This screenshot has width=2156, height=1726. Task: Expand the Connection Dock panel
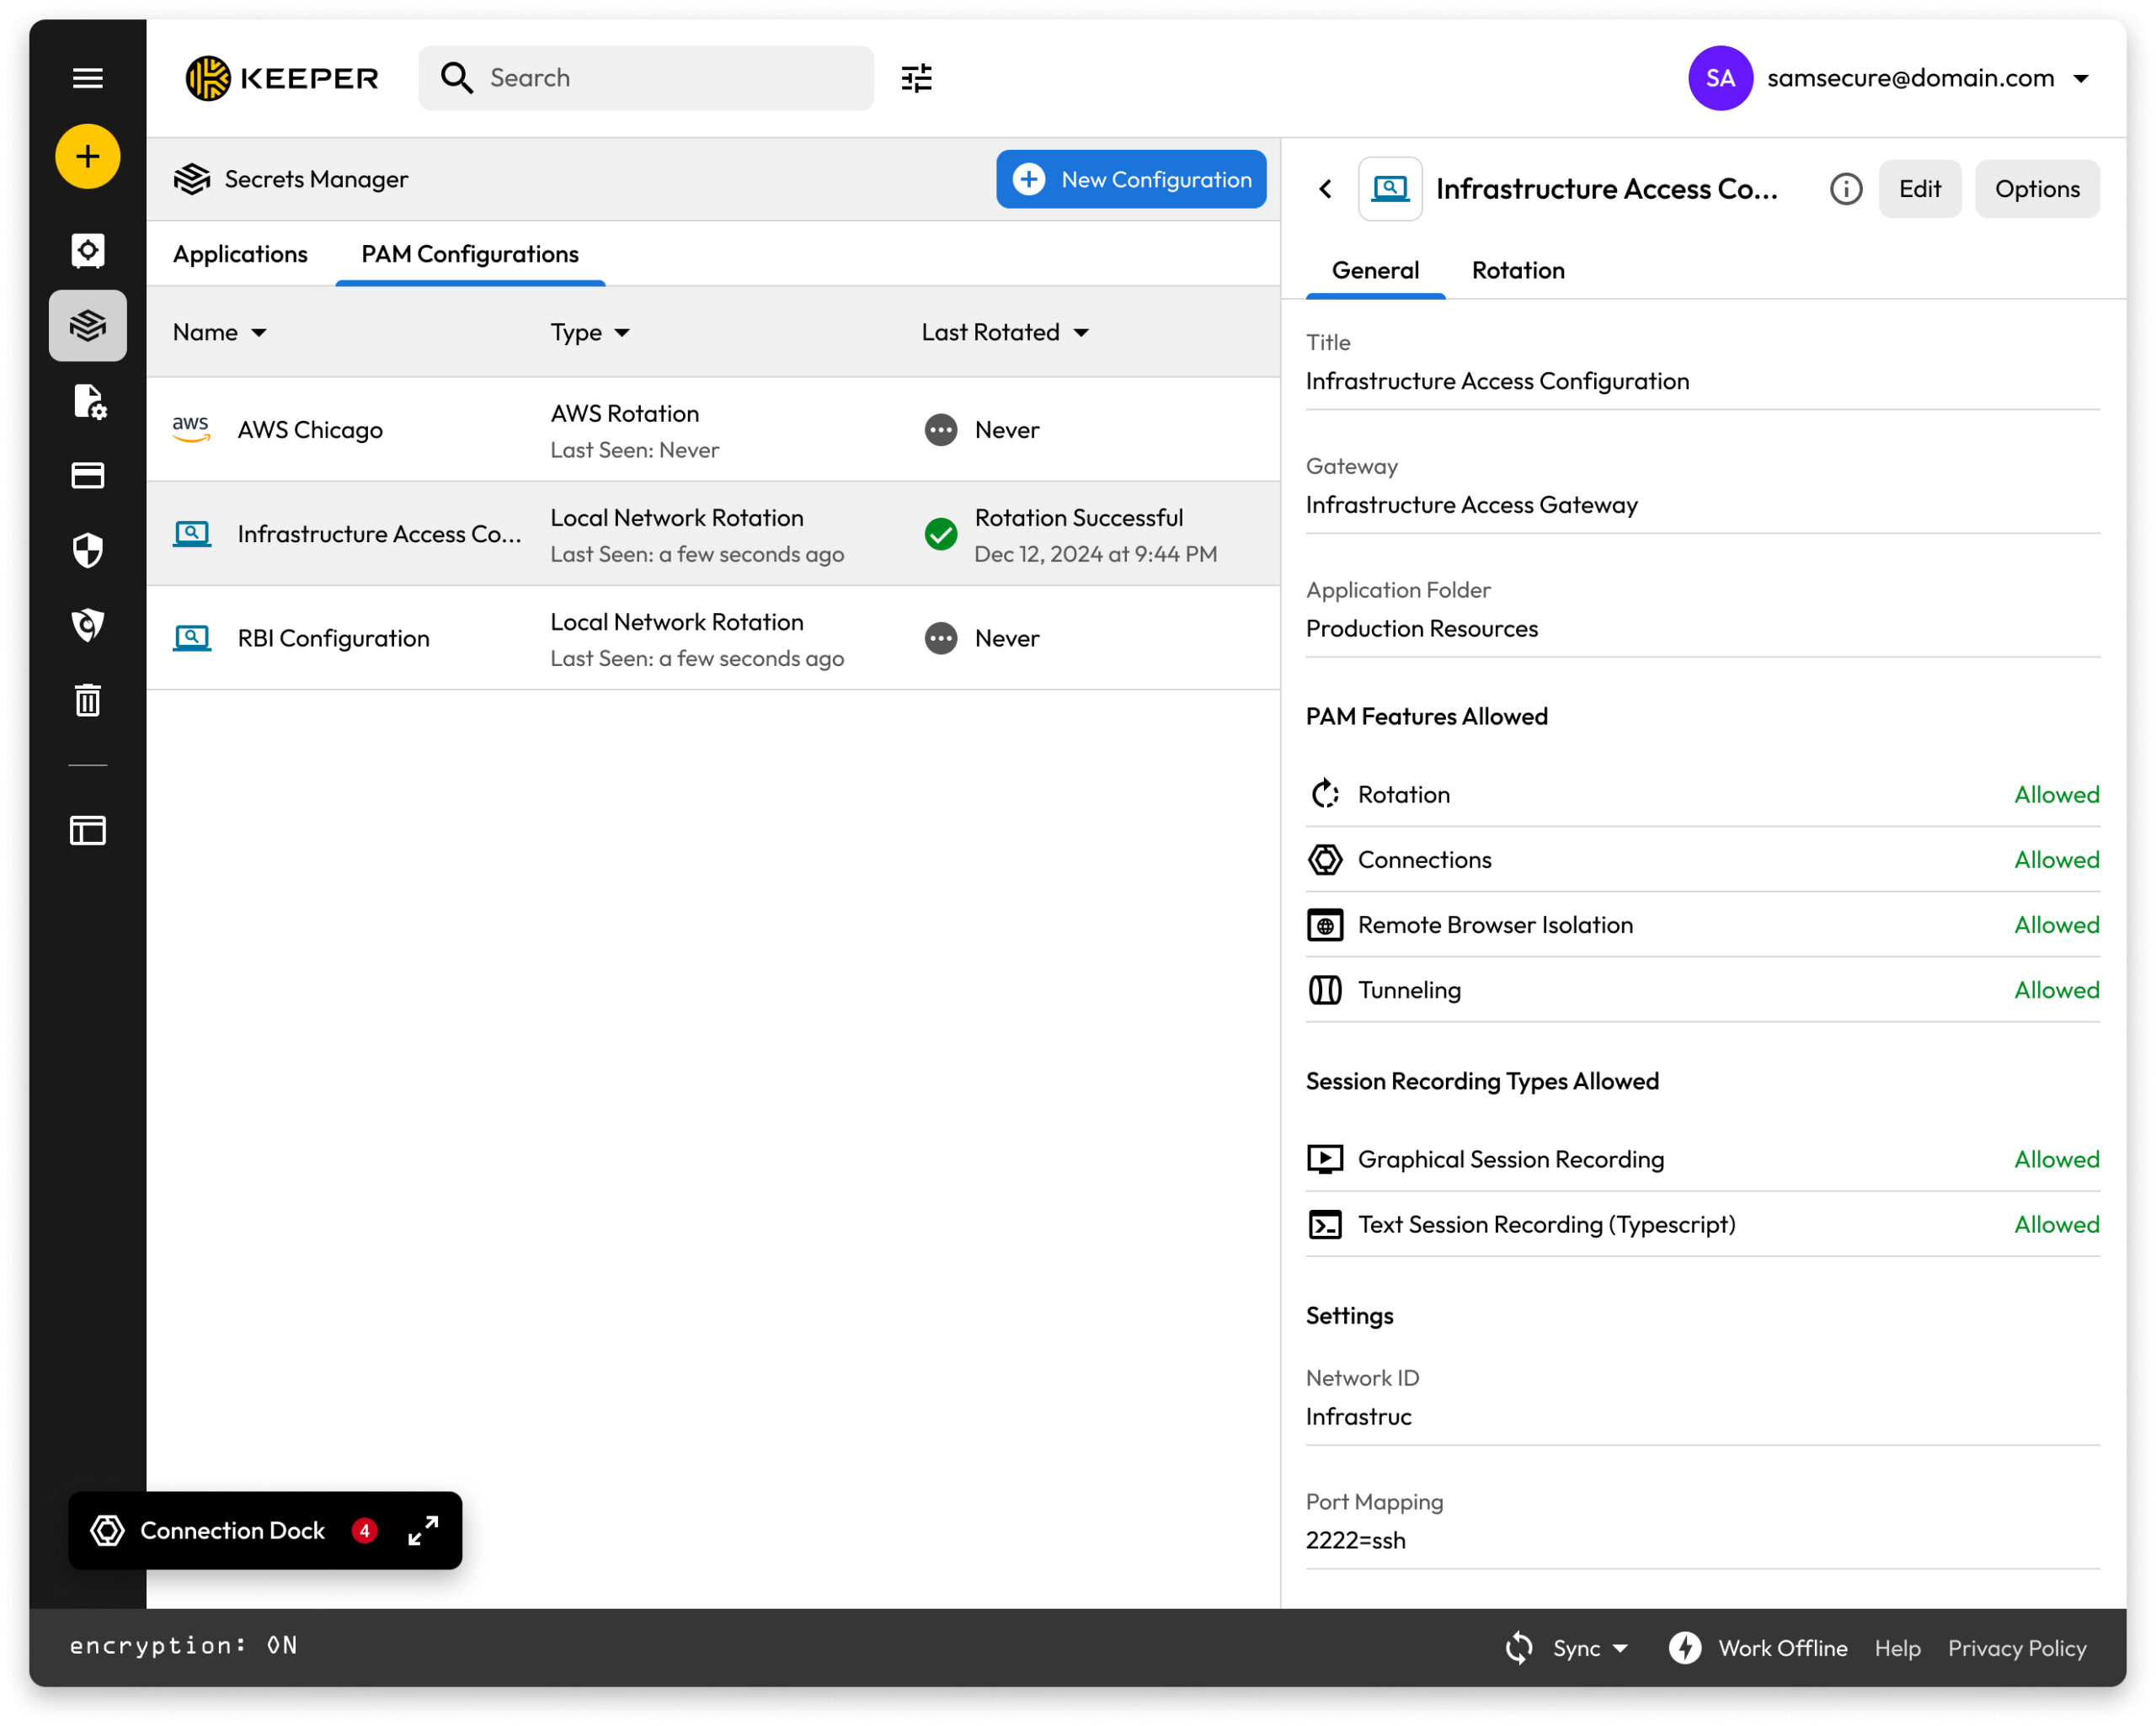pyautogui.click(x=423, y=1530)
